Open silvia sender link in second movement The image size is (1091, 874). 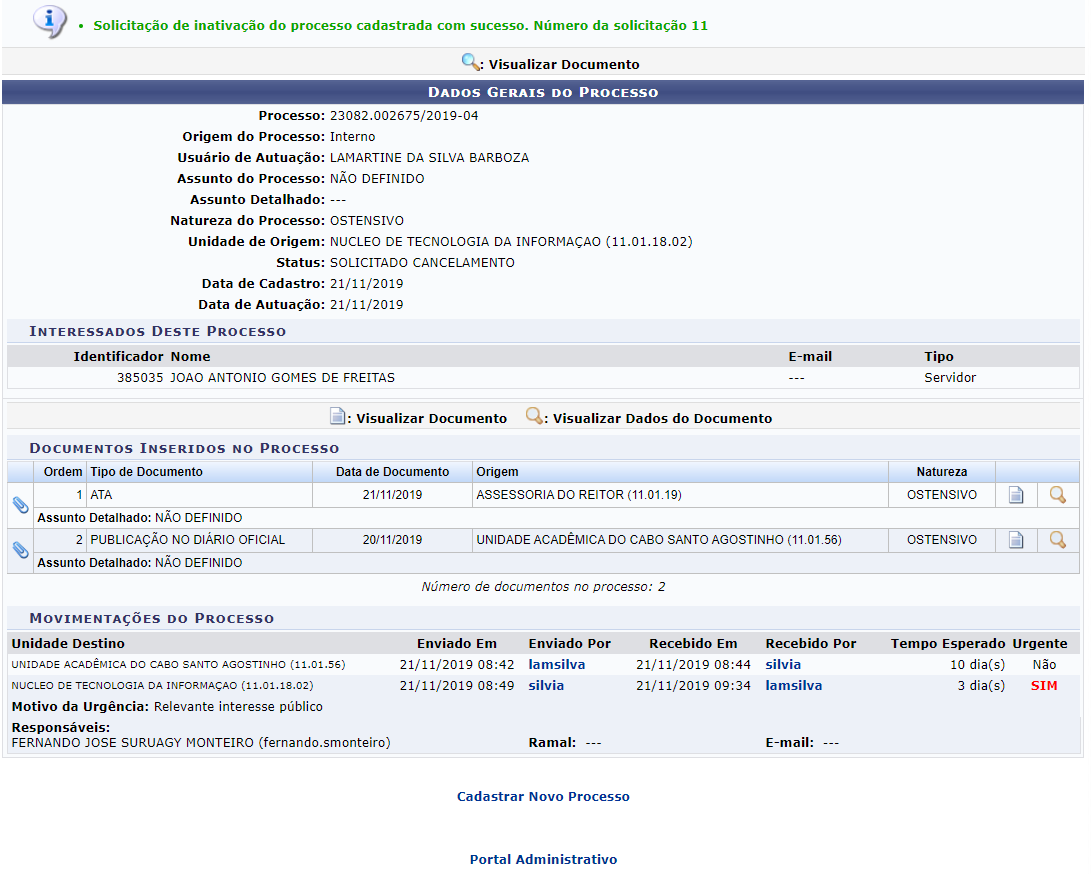(x=546, y=685)
